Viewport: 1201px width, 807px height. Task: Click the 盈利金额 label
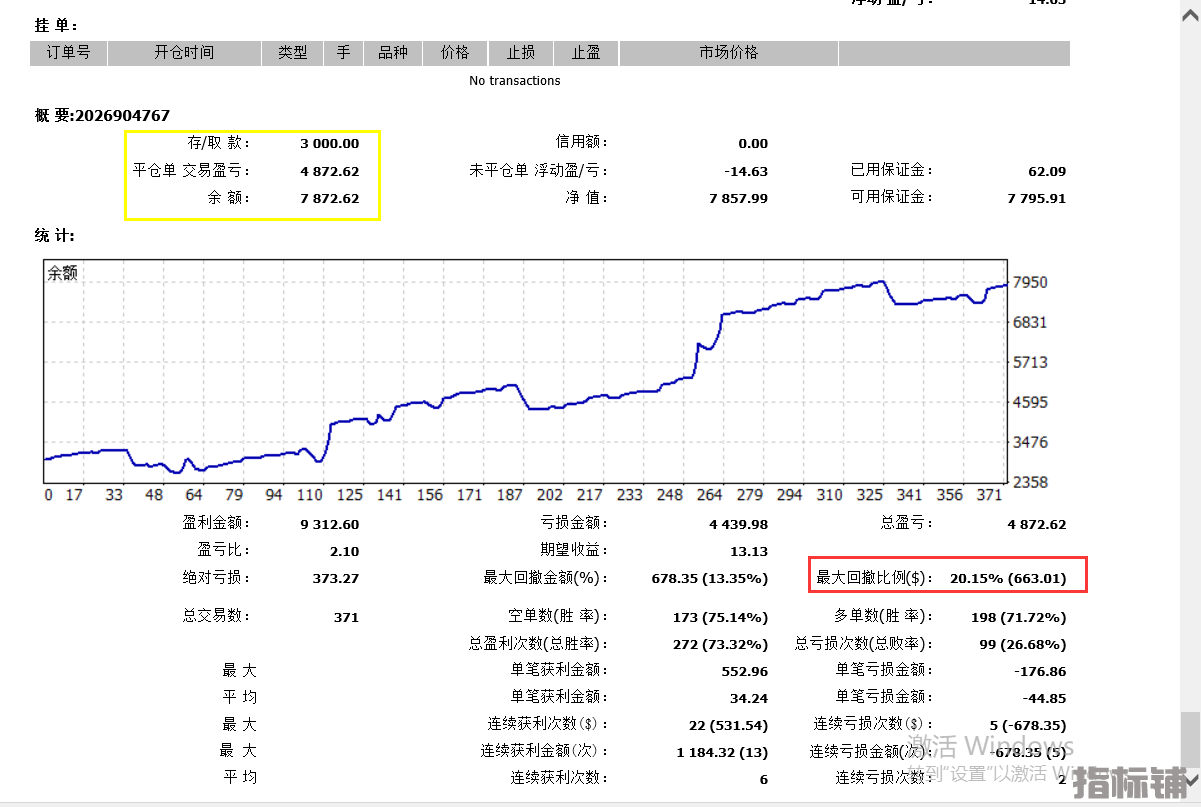click(x=218, y=523)
